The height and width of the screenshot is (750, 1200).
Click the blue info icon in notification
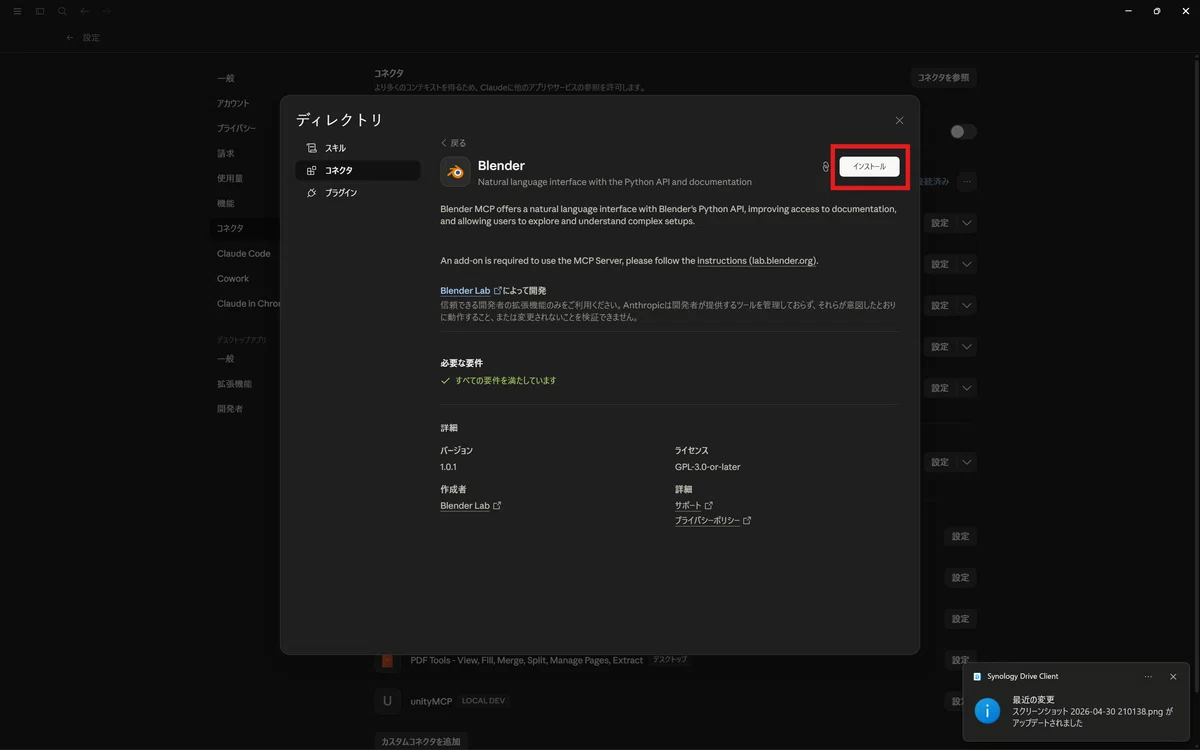987,710
